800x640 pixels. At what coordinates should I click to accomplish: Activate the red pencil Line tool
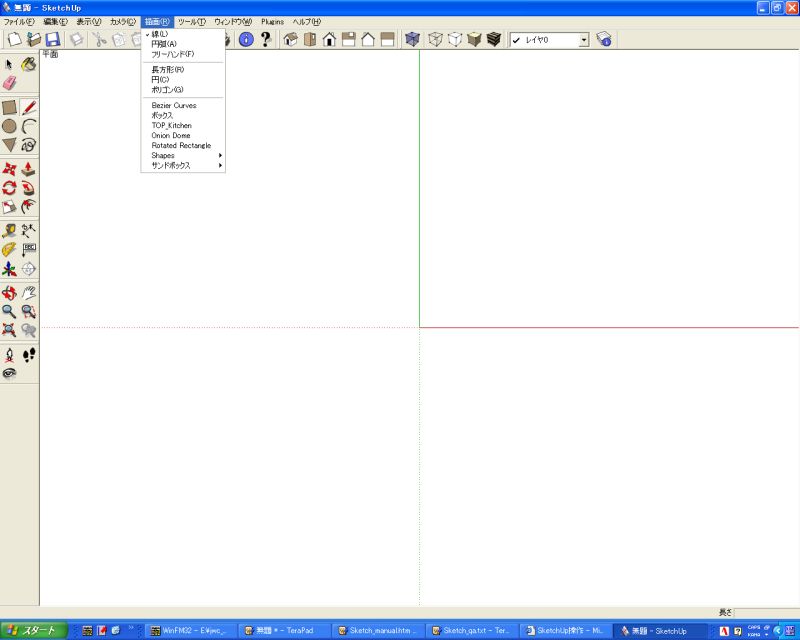click(29, 107)
